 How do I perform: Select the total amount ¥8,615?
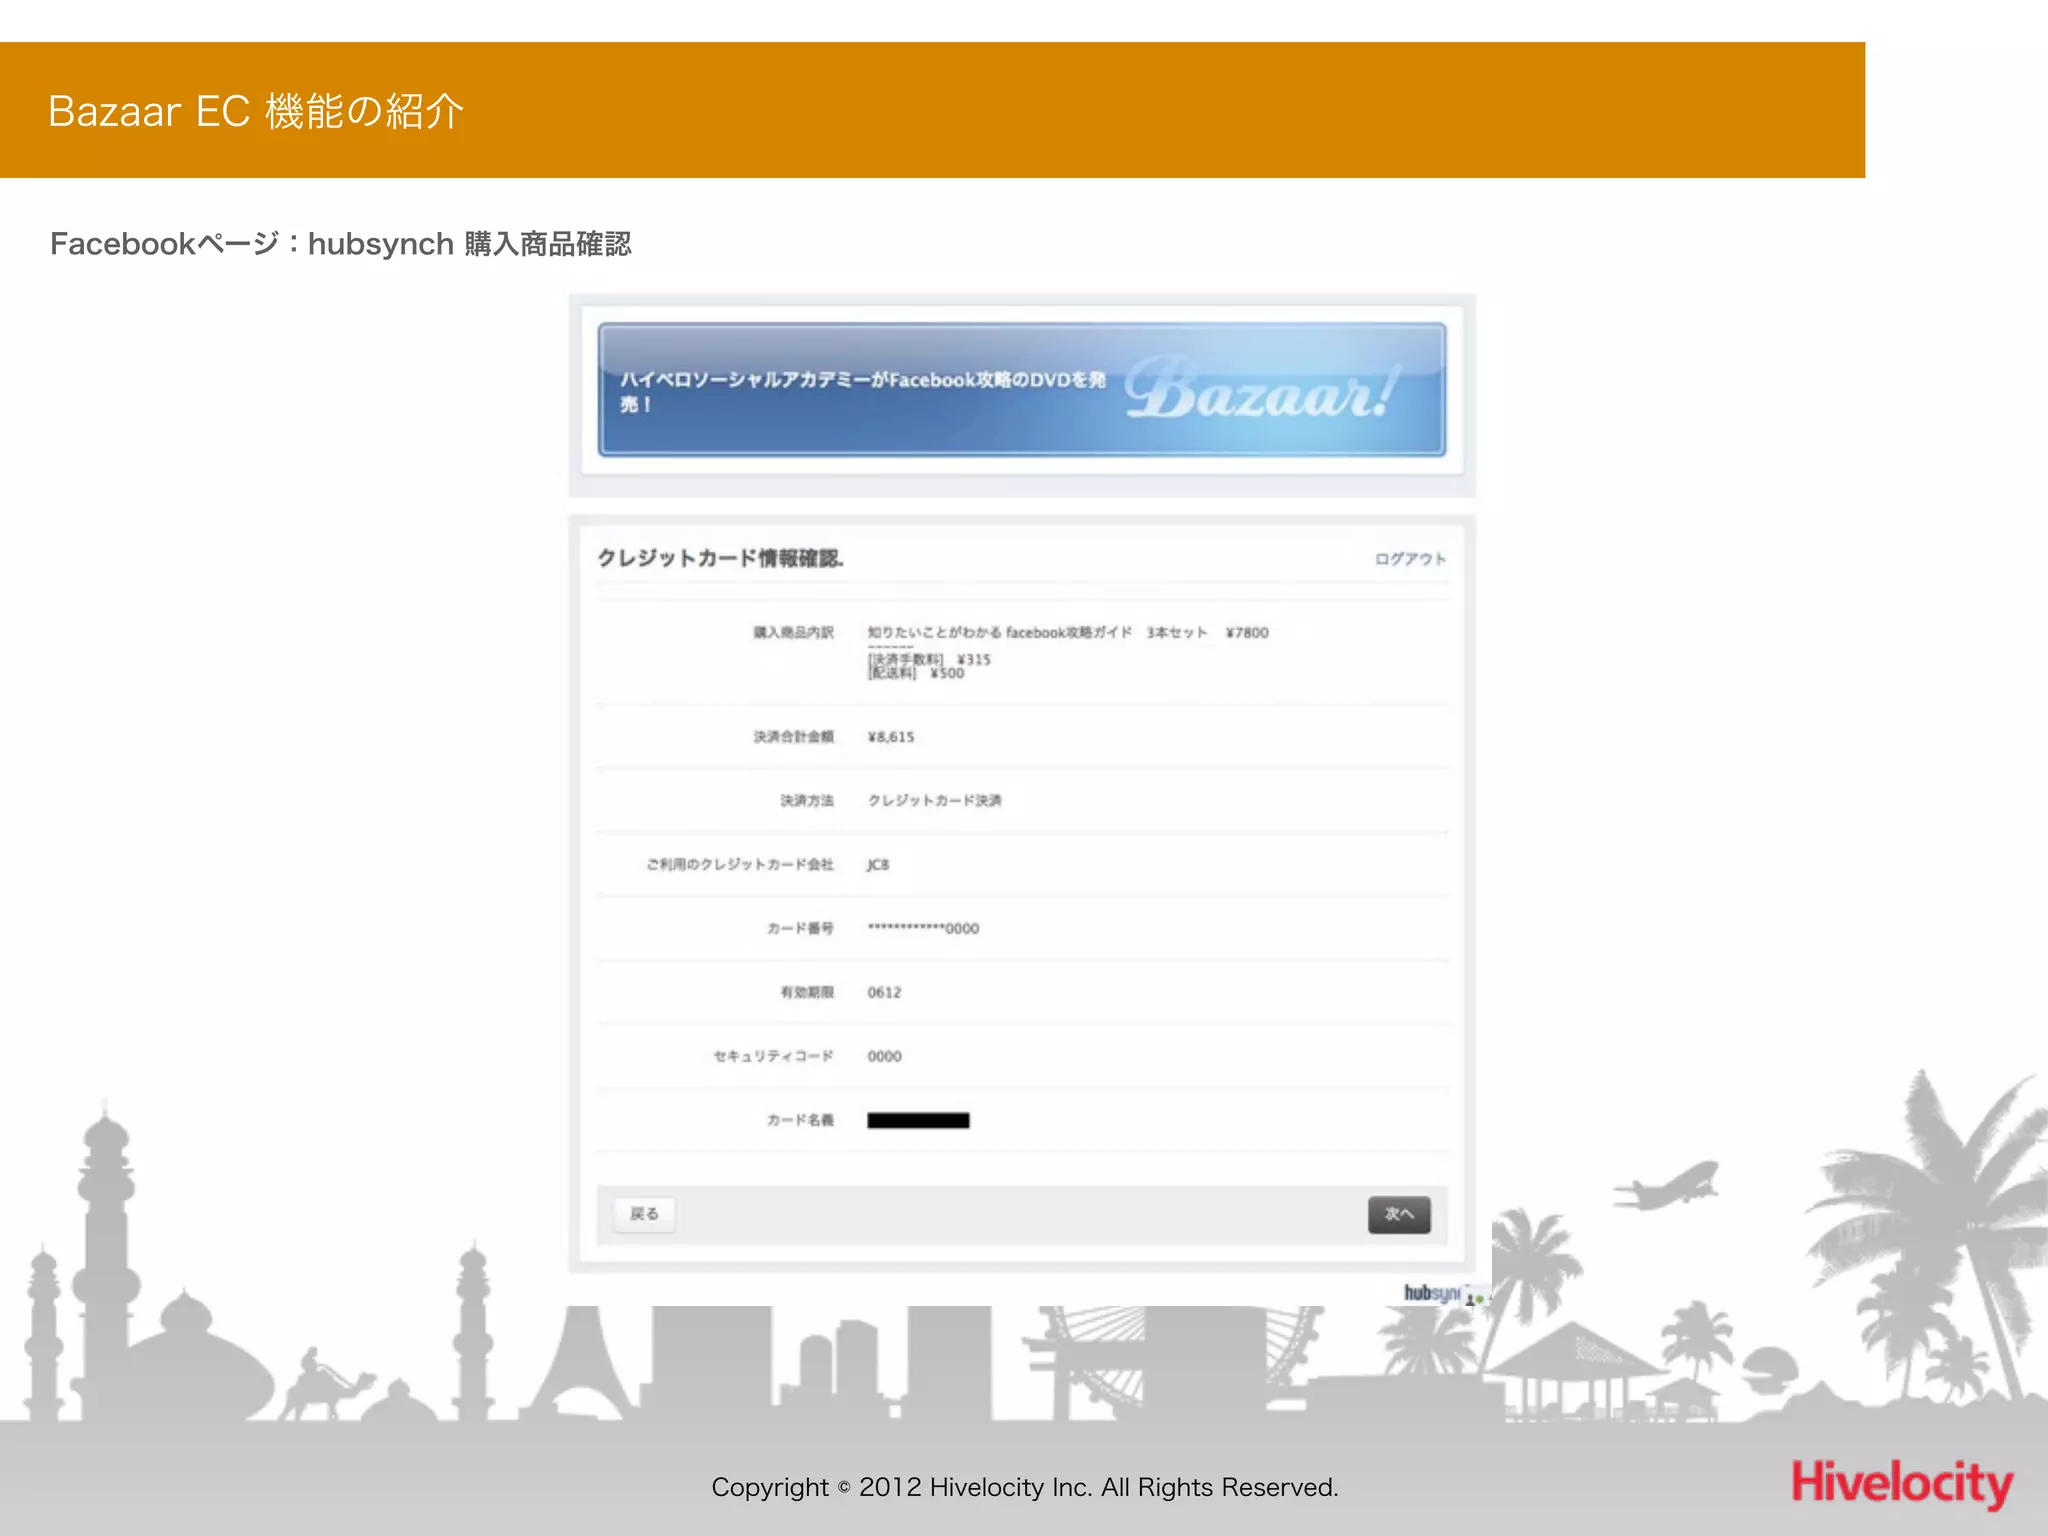[x=890, y=737]
